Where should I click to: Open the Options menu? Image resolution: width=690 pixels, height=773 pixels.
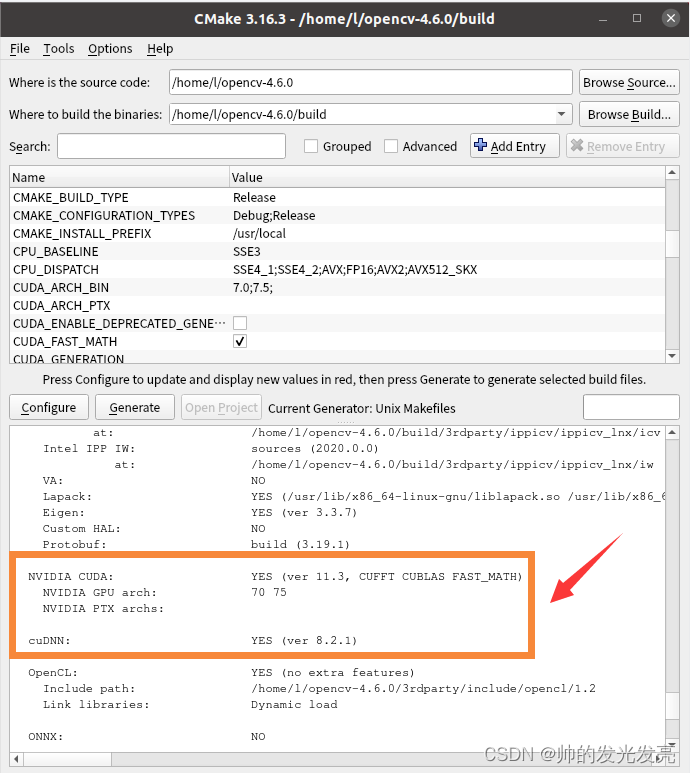[x=110, y=48]
